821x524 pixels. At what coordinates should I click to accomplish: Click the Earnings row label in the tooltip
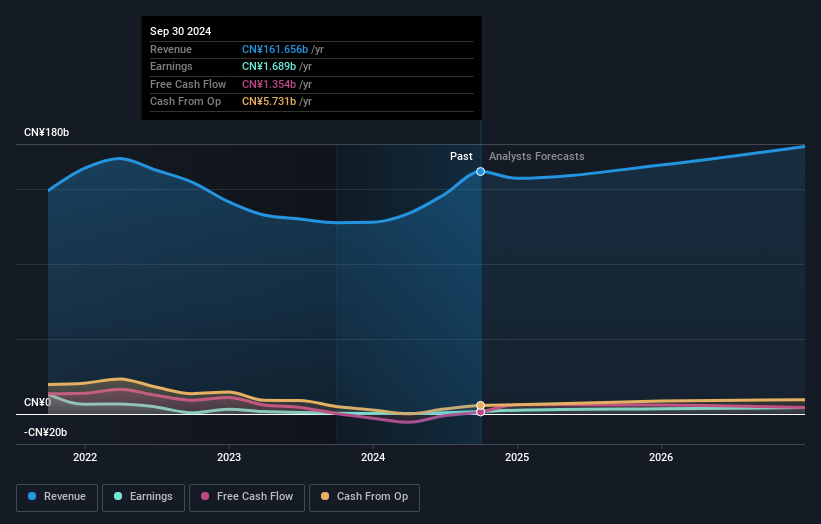point(171,66)
